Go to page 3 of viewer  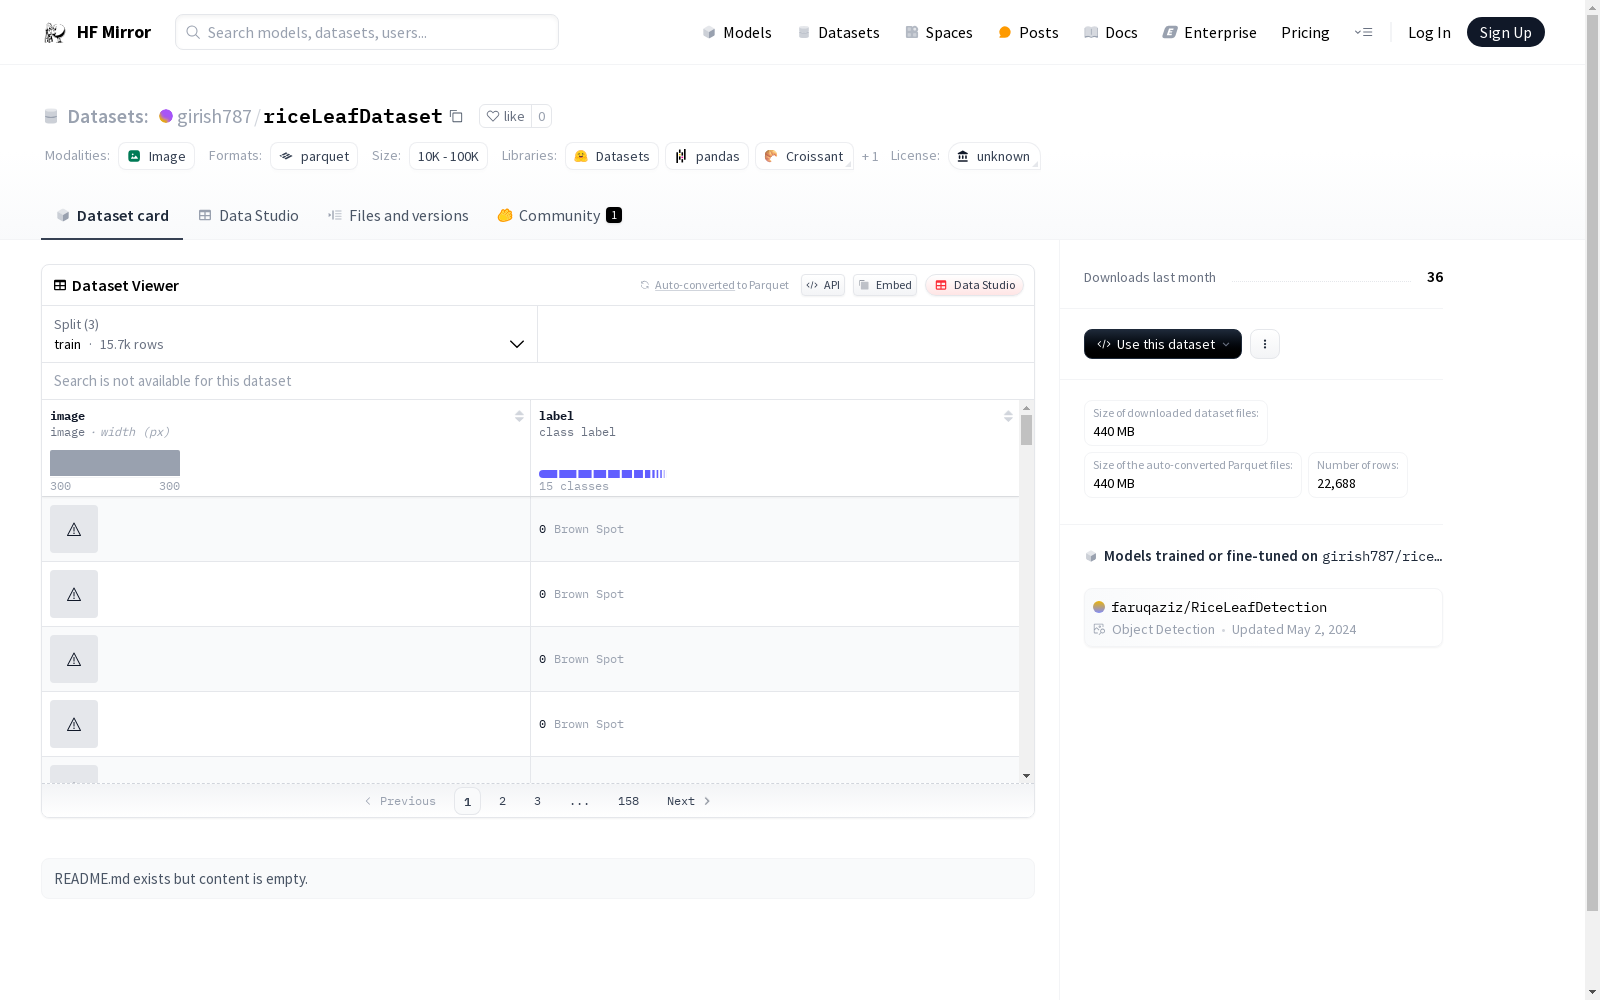537,801
